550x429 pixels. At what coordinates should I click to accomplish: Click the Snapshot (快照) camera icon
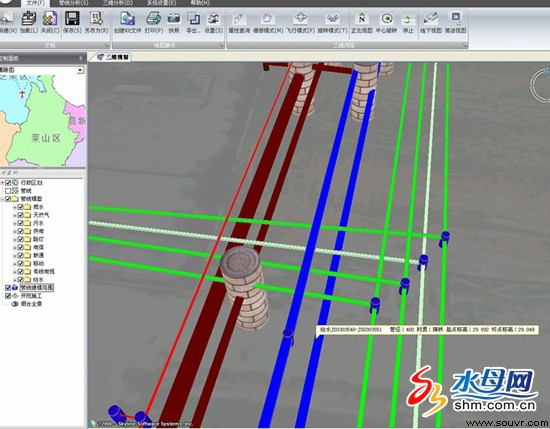(x=174, y=18)
